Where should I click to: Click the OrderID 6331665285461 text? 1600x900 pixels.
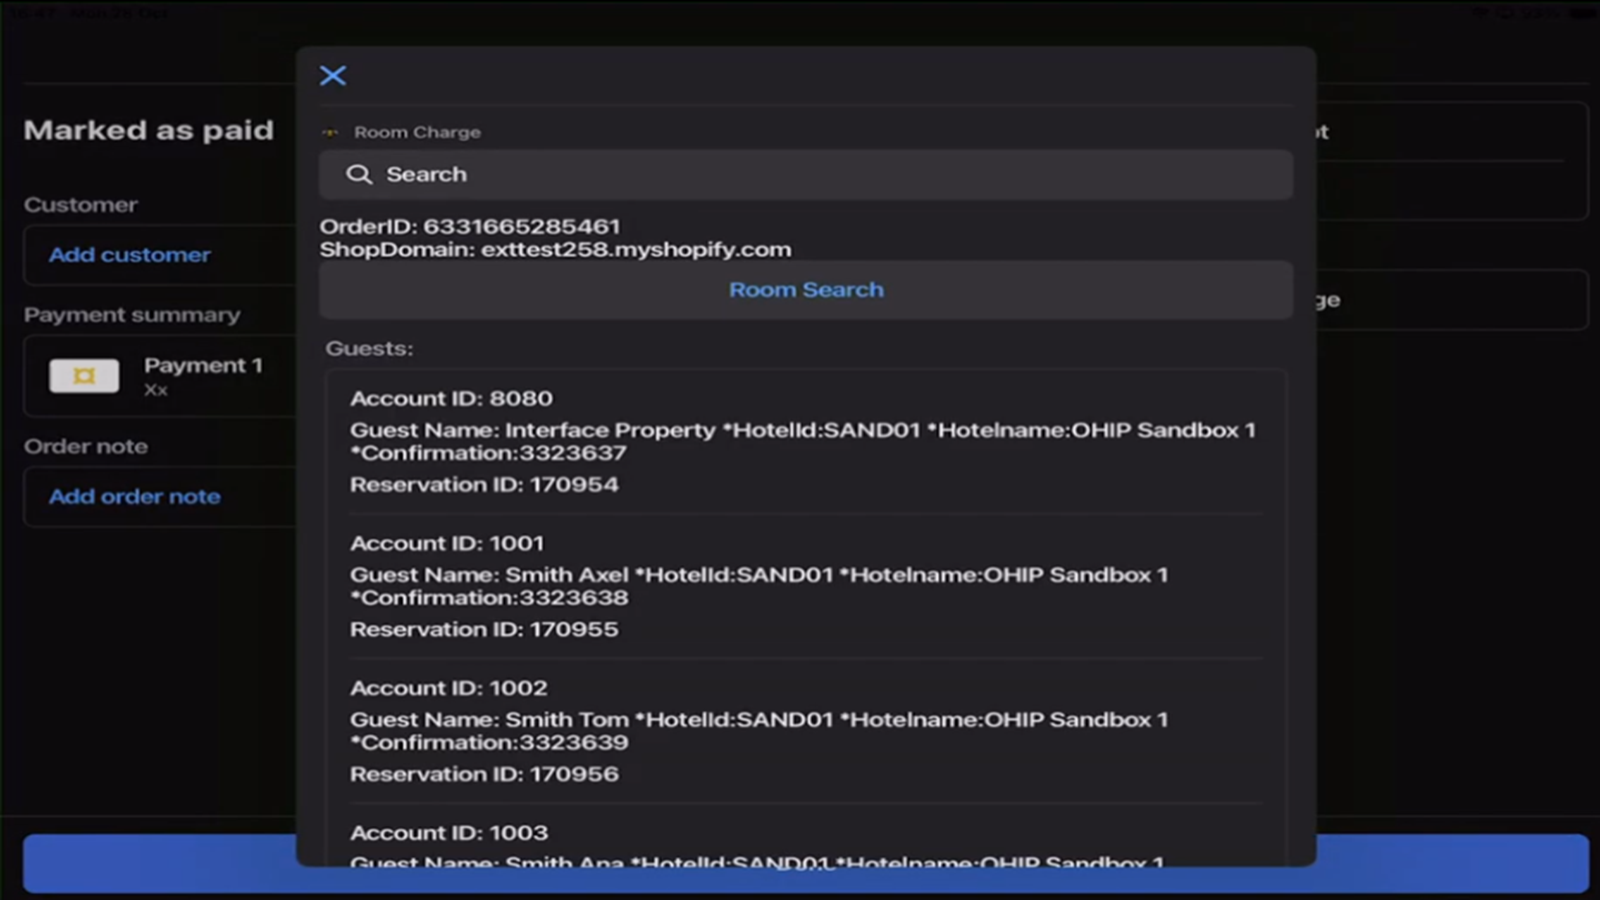470,227
